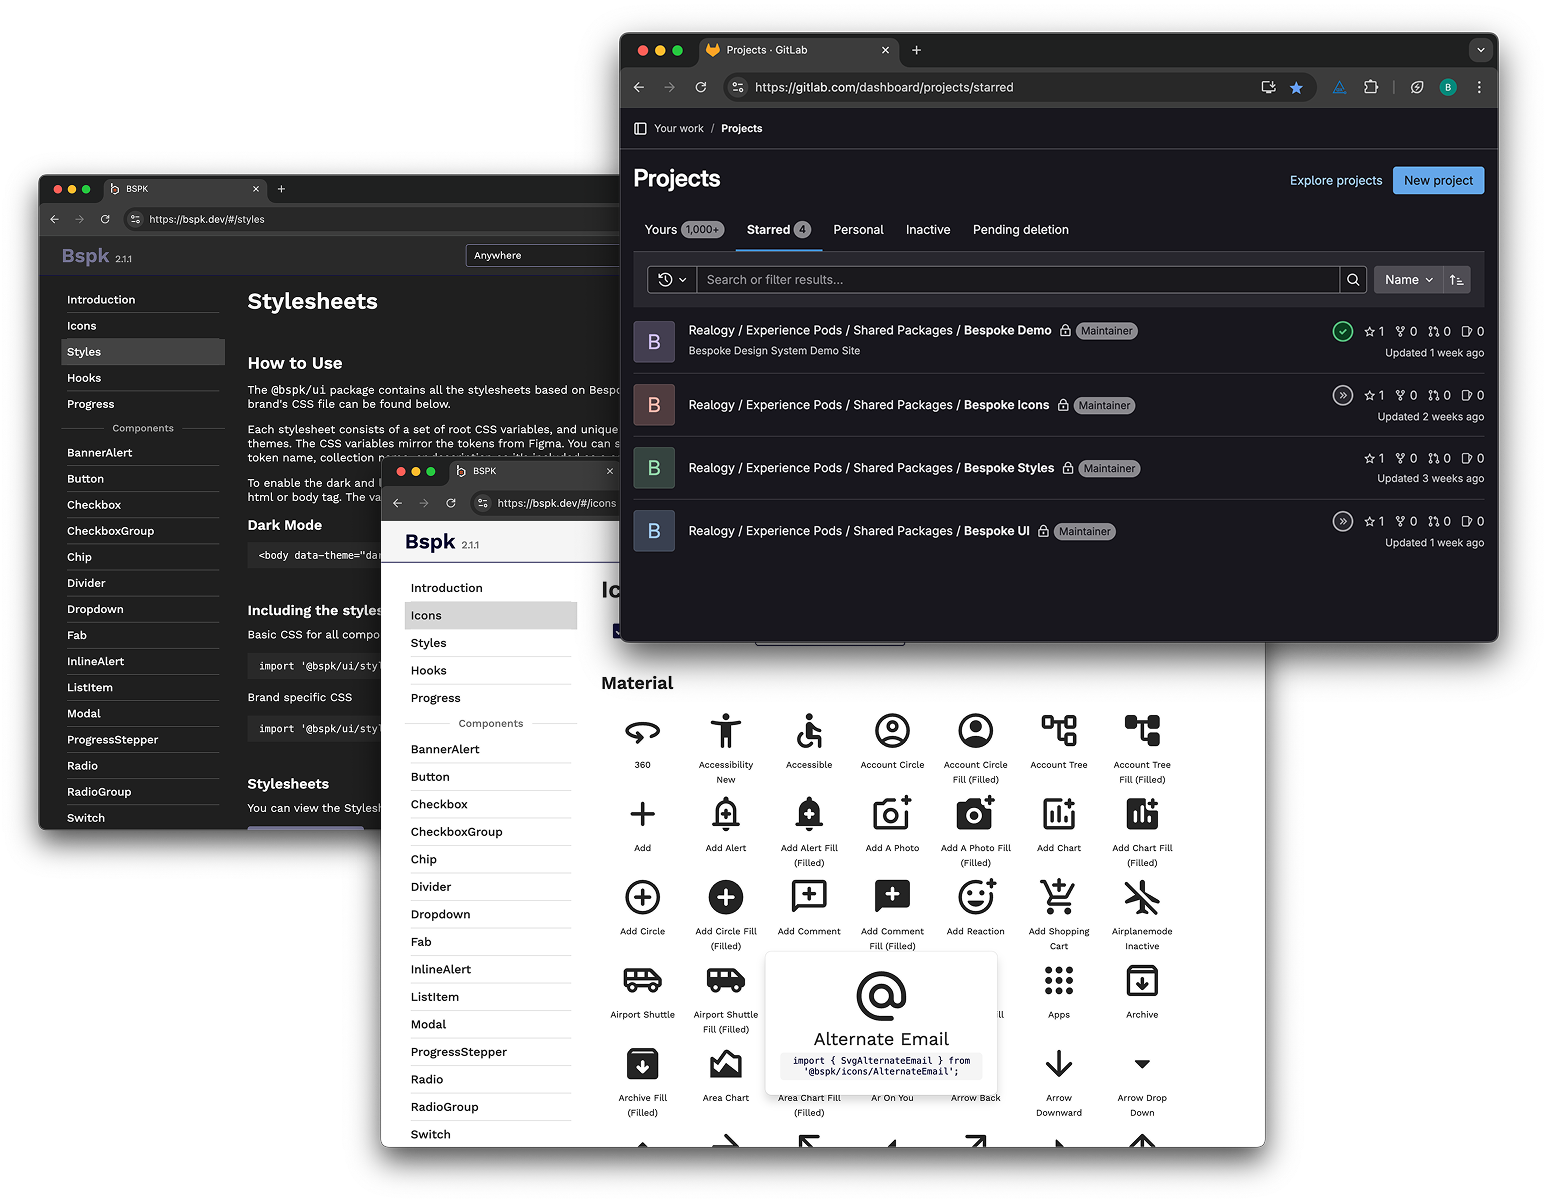Image resolution: width=1546 pixels, height=1202 pixels.
Task: Expand the Bespoke Icons project row
Action: click(1342, 395)
